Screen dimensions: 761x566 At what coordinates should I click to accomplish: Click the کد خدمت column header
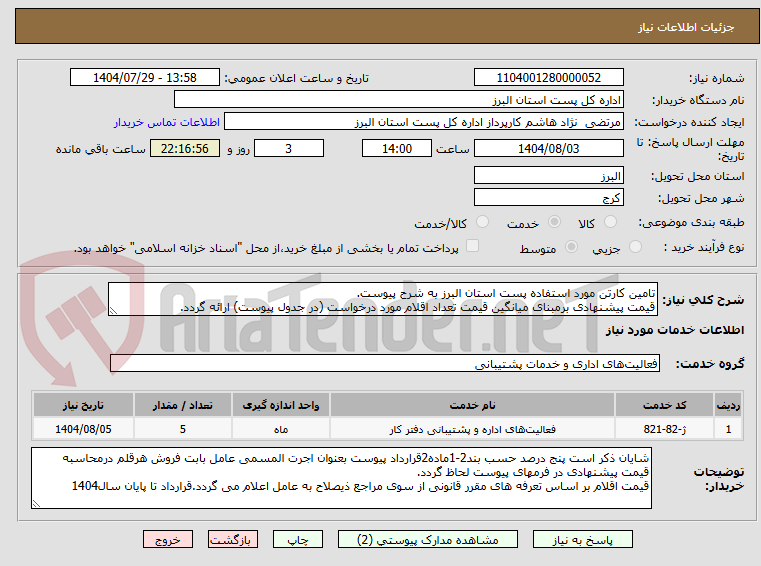664,405
